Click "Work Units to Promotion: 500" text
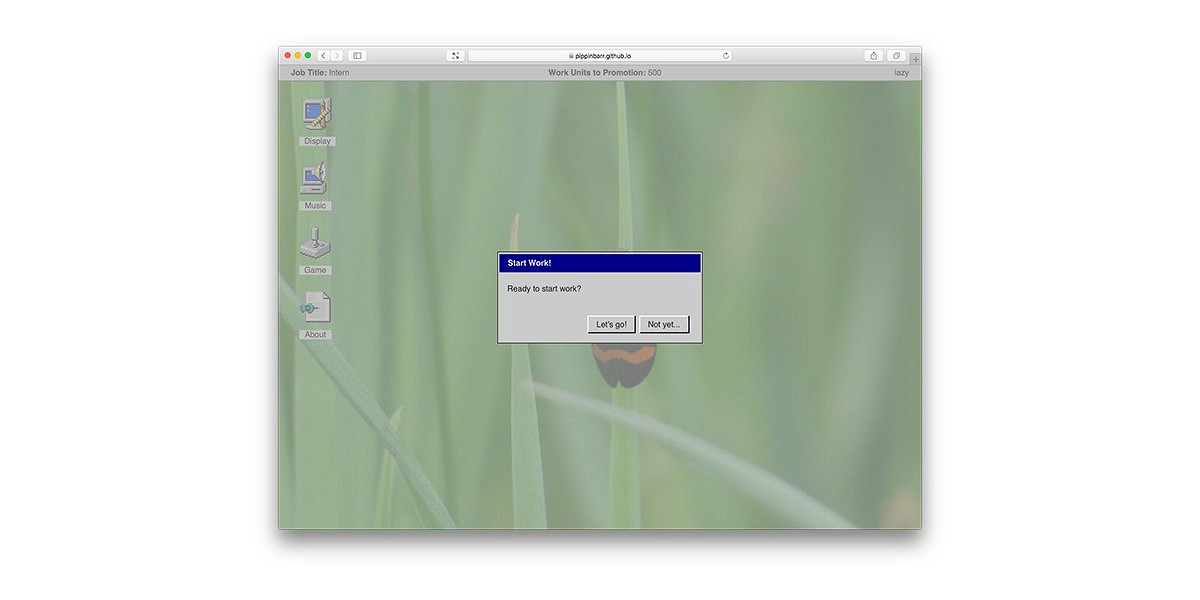Image resolution: width=1200 pixels, height=600 pixels. tap(604, 73)
